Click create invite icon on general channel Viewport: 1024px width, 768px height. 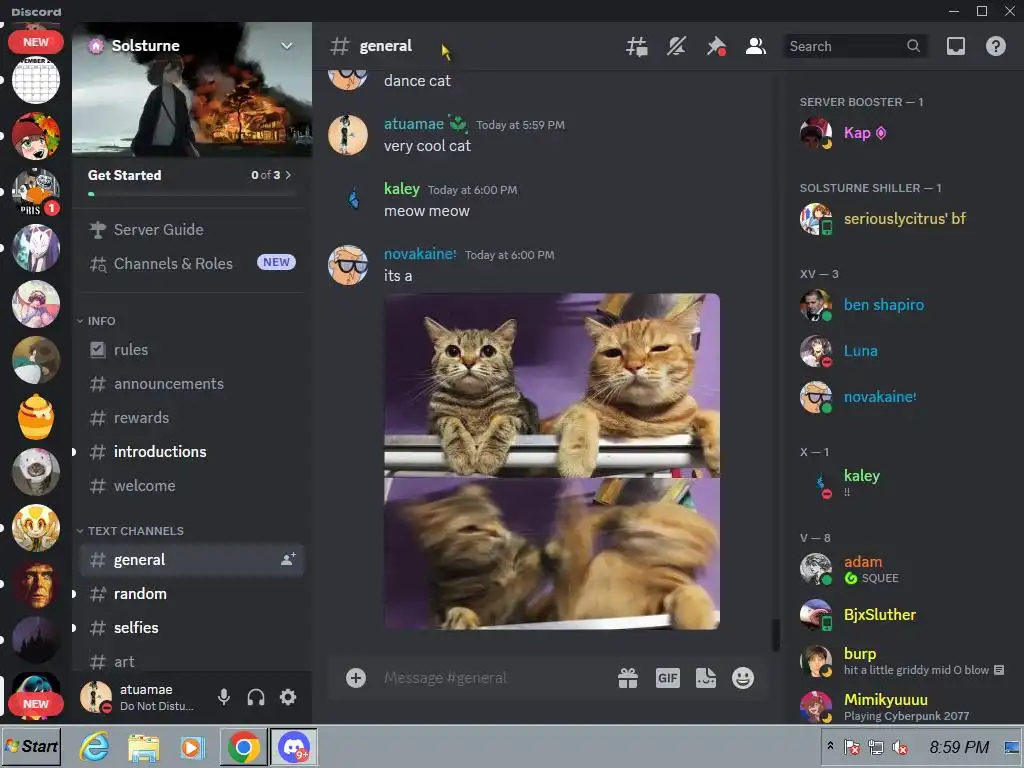click(288, 560)
